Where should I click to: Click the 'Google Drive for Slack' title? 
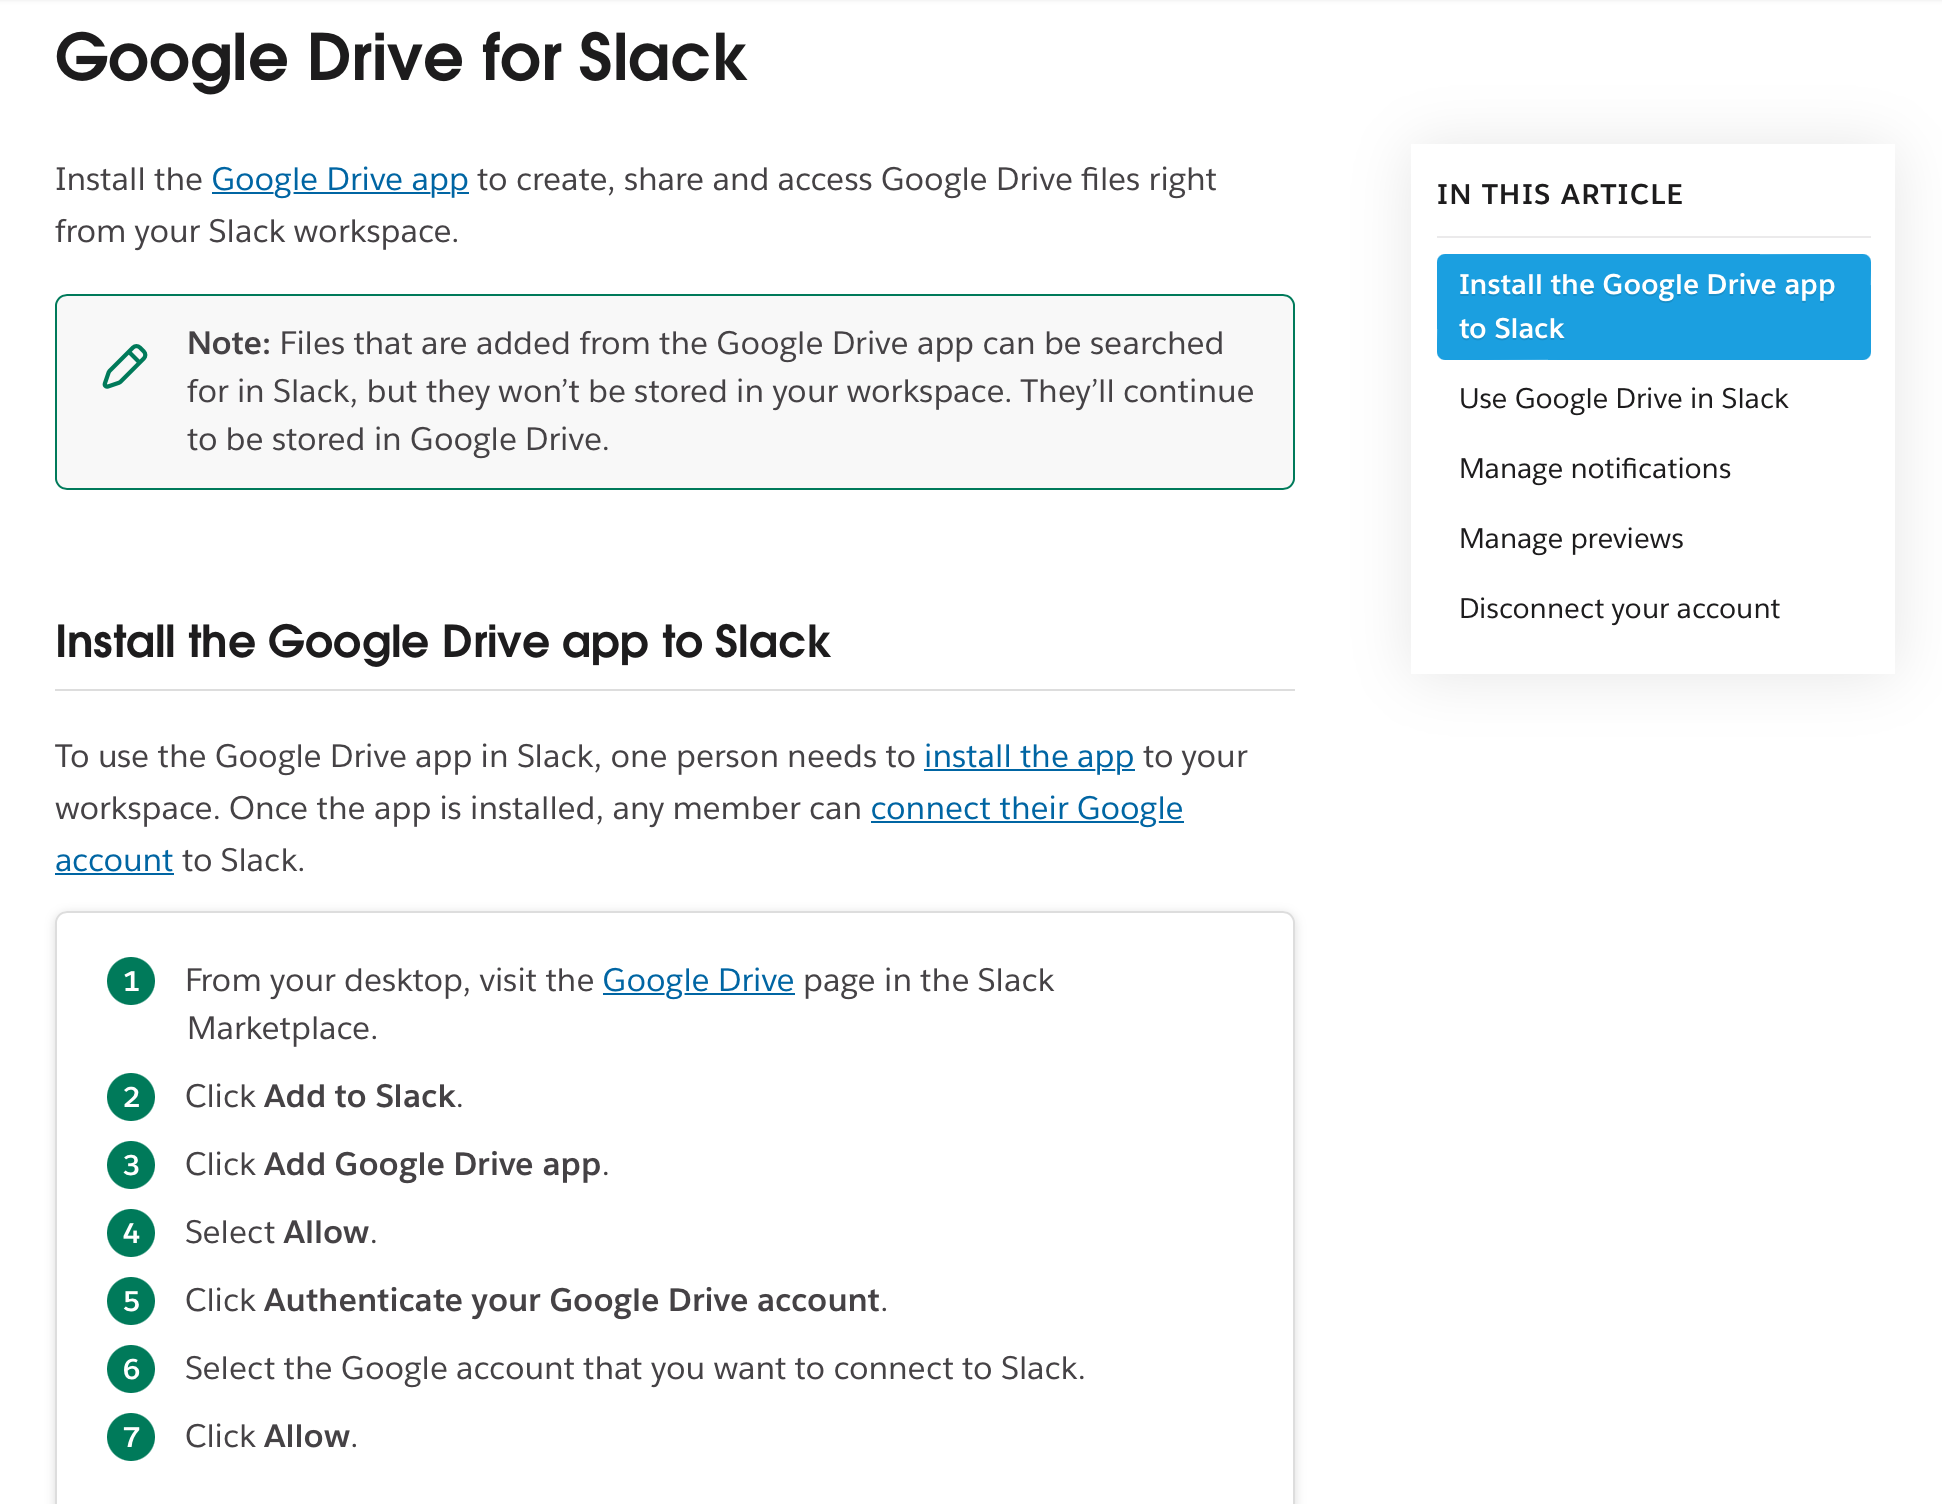point(400,58)
